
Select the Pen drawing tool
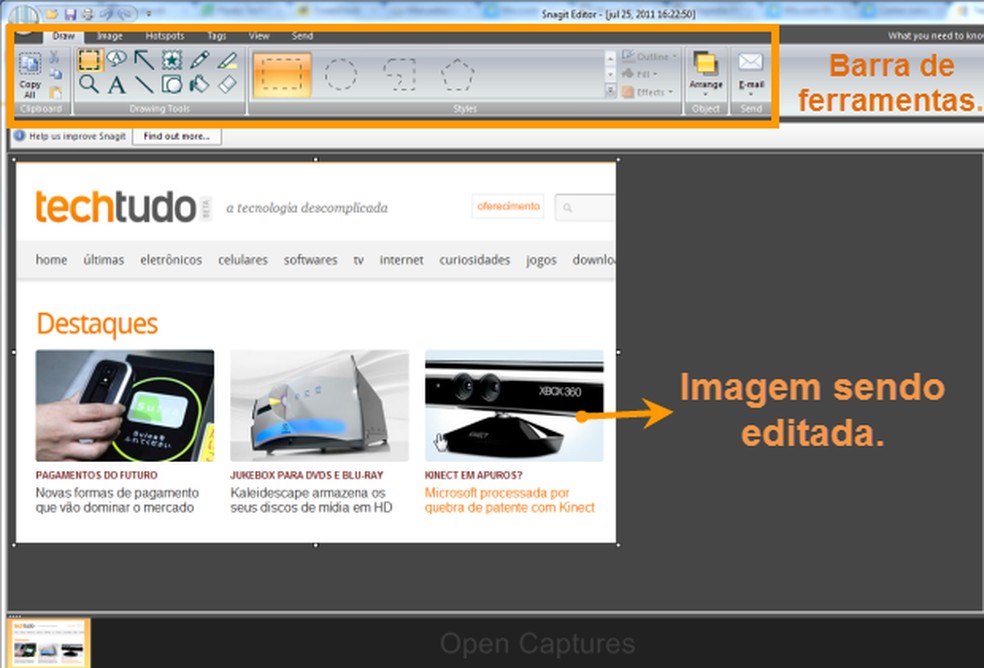(x=199, y=58)
